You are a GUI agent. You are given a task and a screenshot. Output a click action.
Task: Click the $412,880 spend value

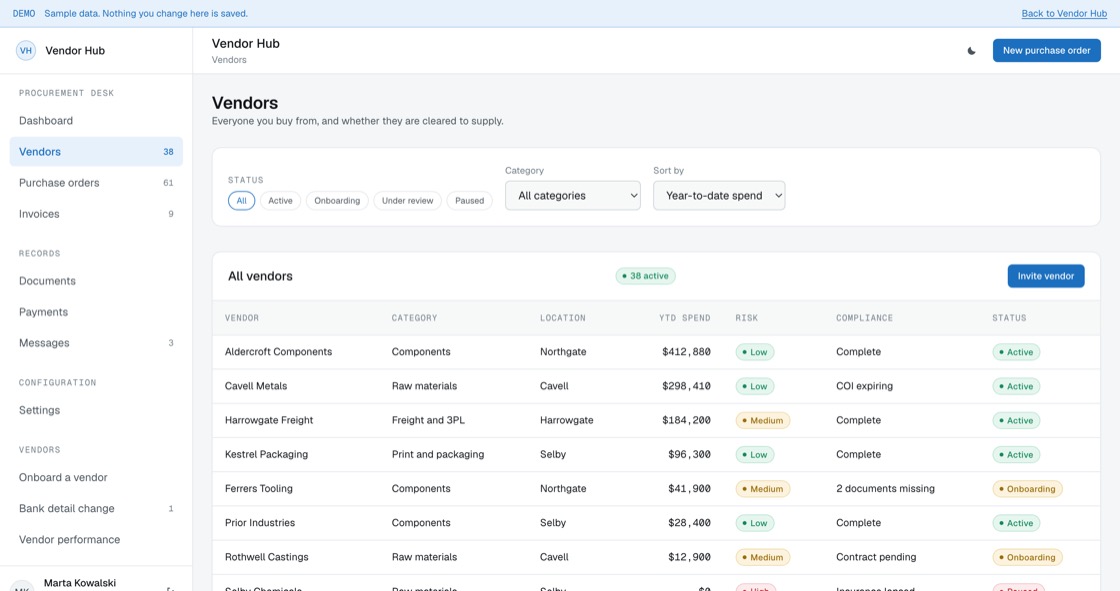point(686,352)
